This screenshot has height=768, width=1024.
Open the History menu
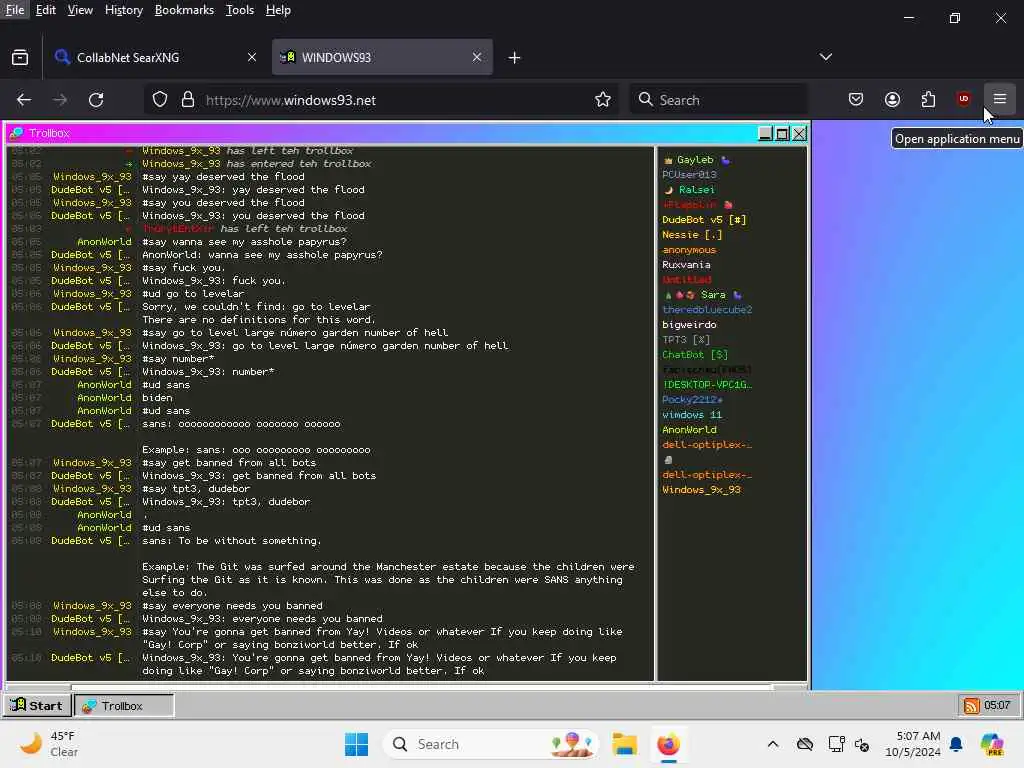[x=123, y=10]
